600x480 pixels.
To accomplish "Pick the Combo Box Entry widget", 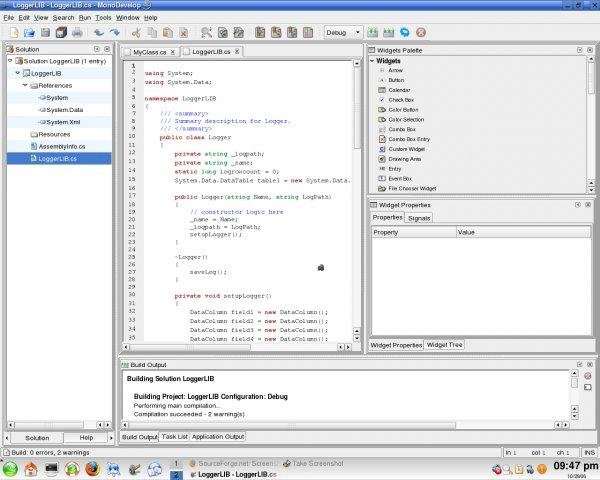I will pos(409,139).
